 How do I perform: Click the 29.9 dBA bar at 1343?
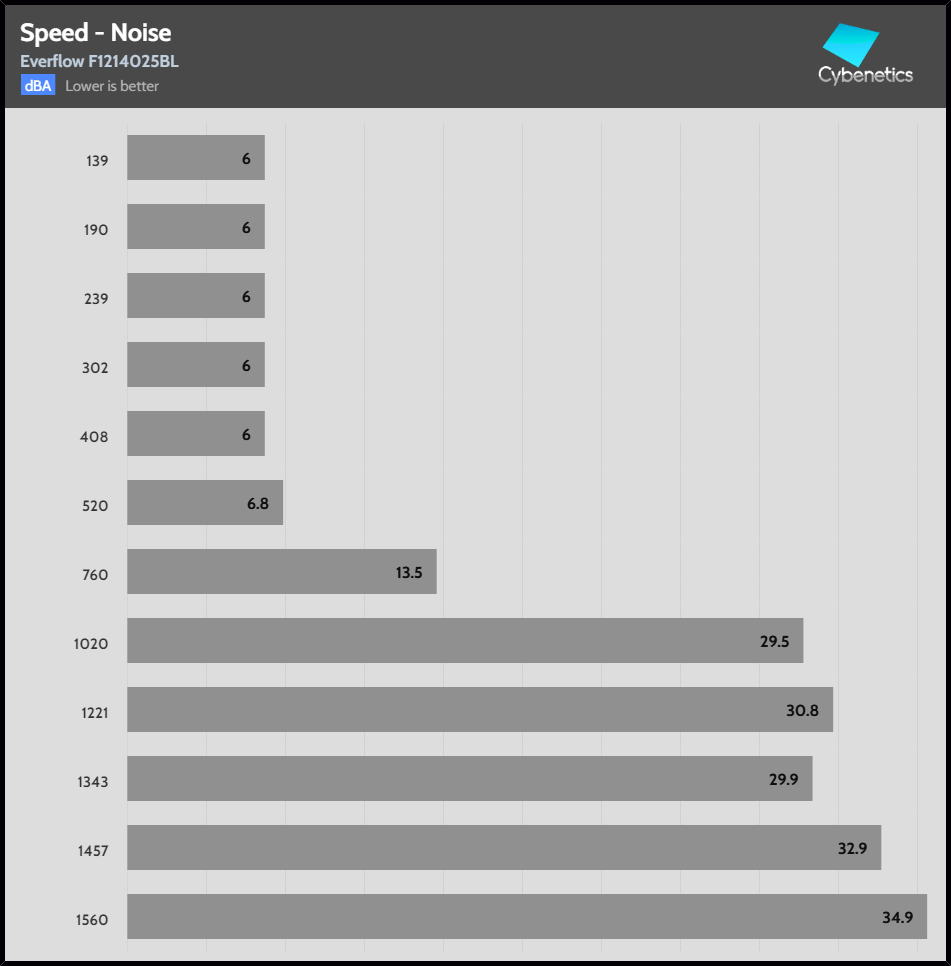pyautogui.click(x=469, y=779)
